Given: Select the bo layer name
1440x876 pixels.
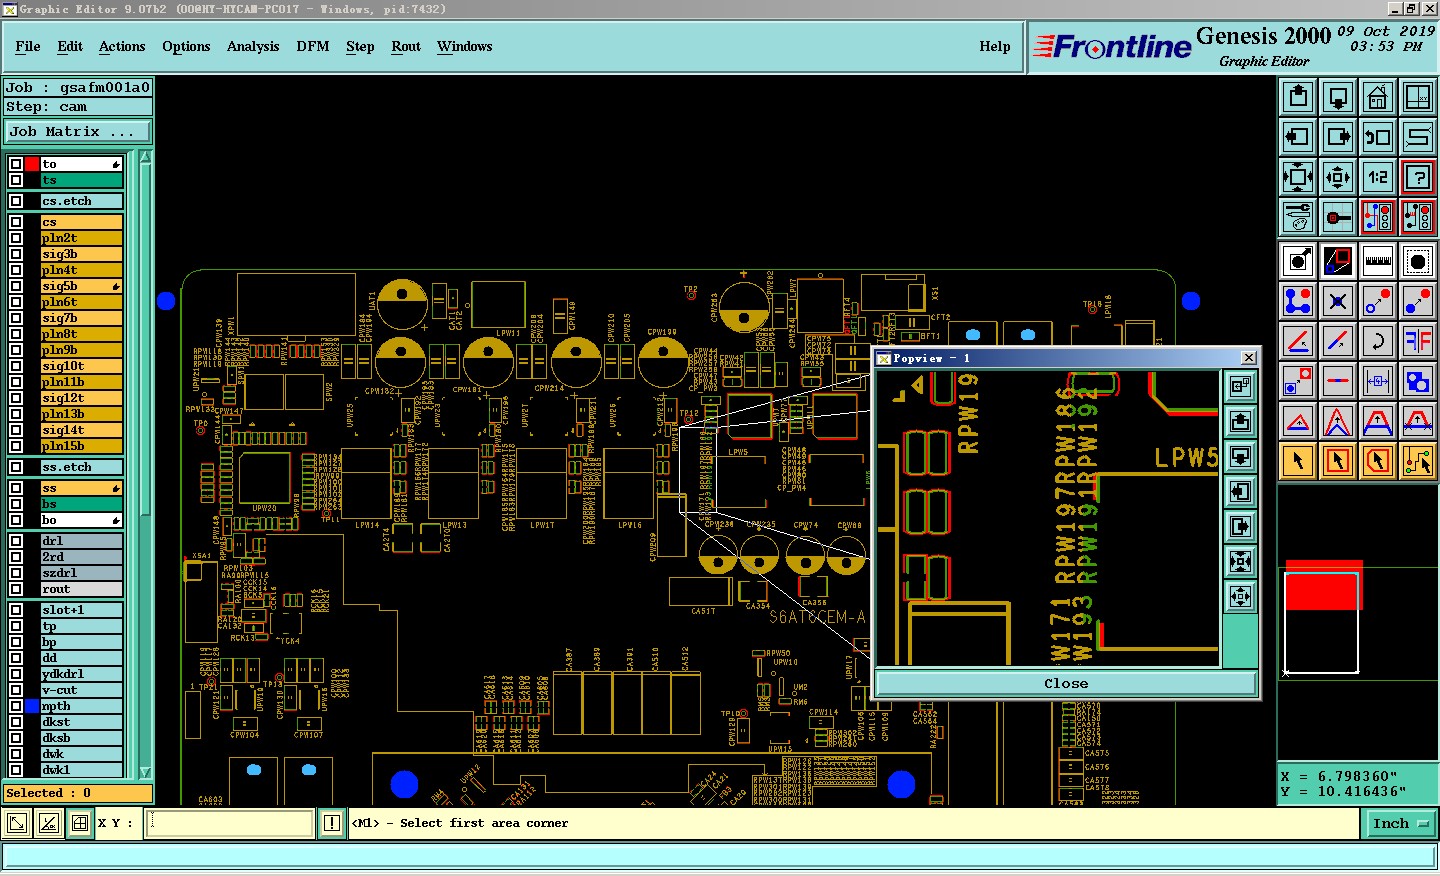Looking at the screenshot, I should click(x=81, y=520).
